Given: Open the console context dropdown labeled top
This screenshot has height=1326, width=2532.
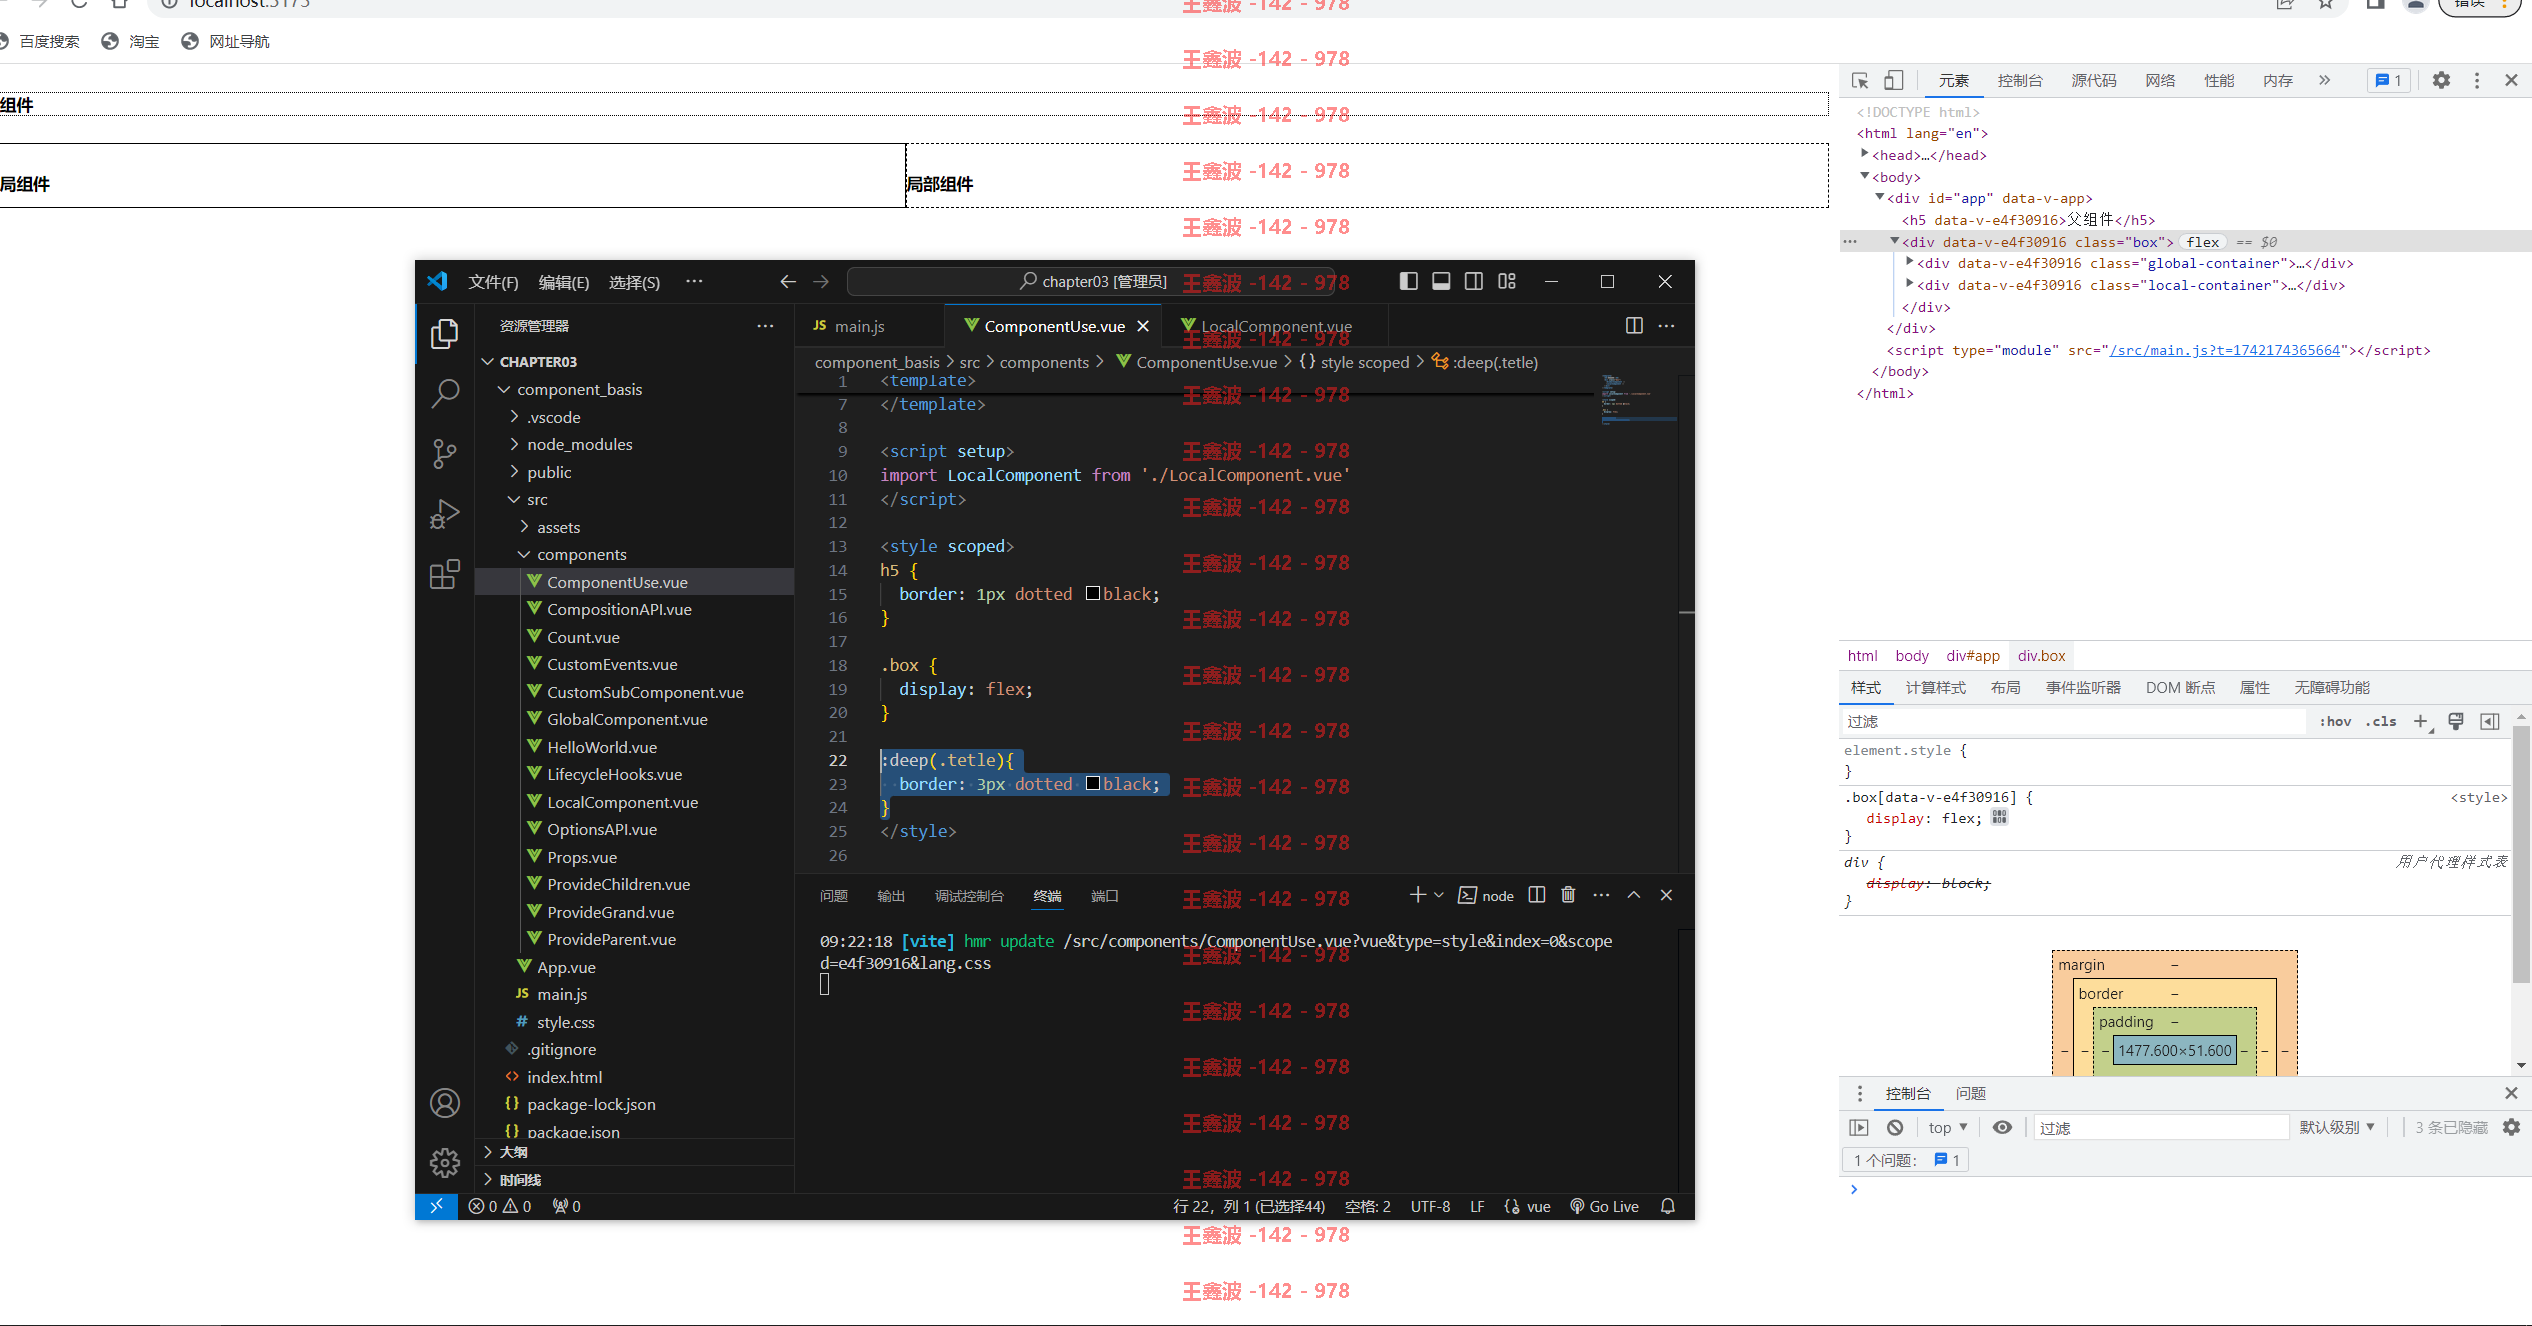Looking at the screenshot, I should tap(1948, 1127).
